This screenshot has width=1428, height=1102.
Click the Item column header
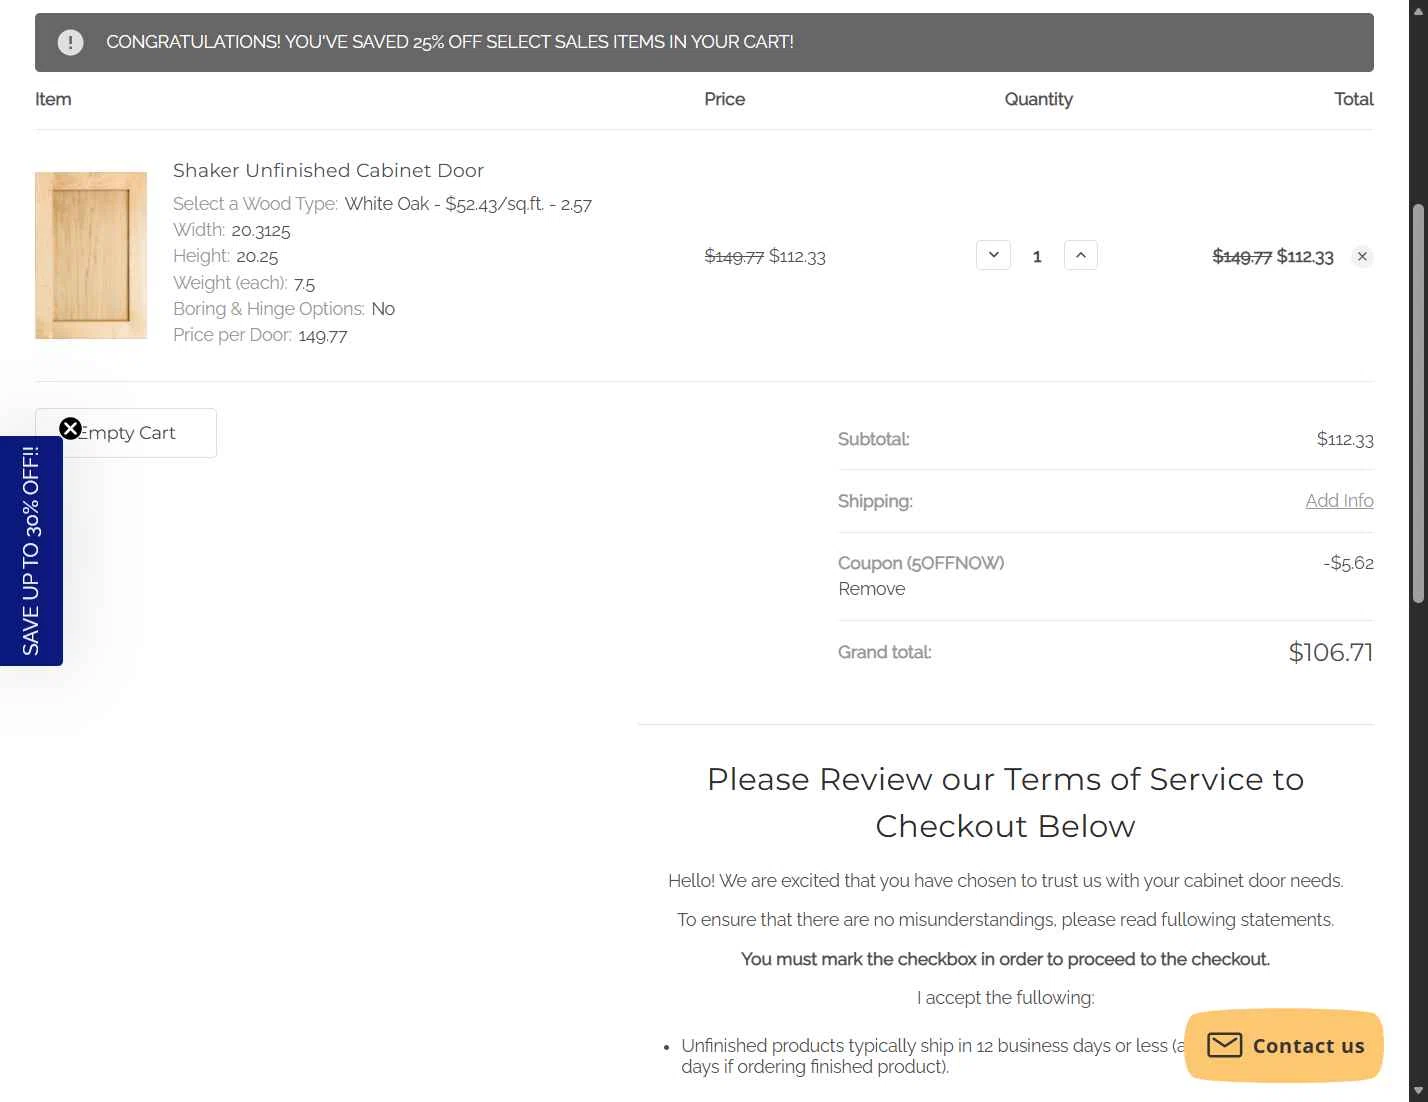(x=53, y=99)
